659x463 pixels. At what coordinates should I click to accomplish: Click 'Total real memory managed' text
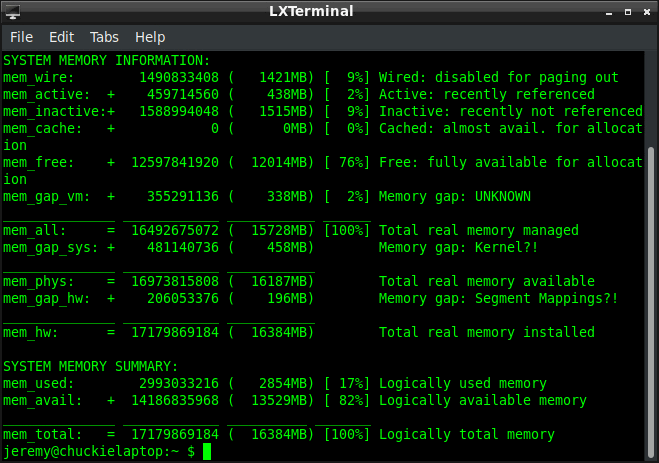pos(479,231)
